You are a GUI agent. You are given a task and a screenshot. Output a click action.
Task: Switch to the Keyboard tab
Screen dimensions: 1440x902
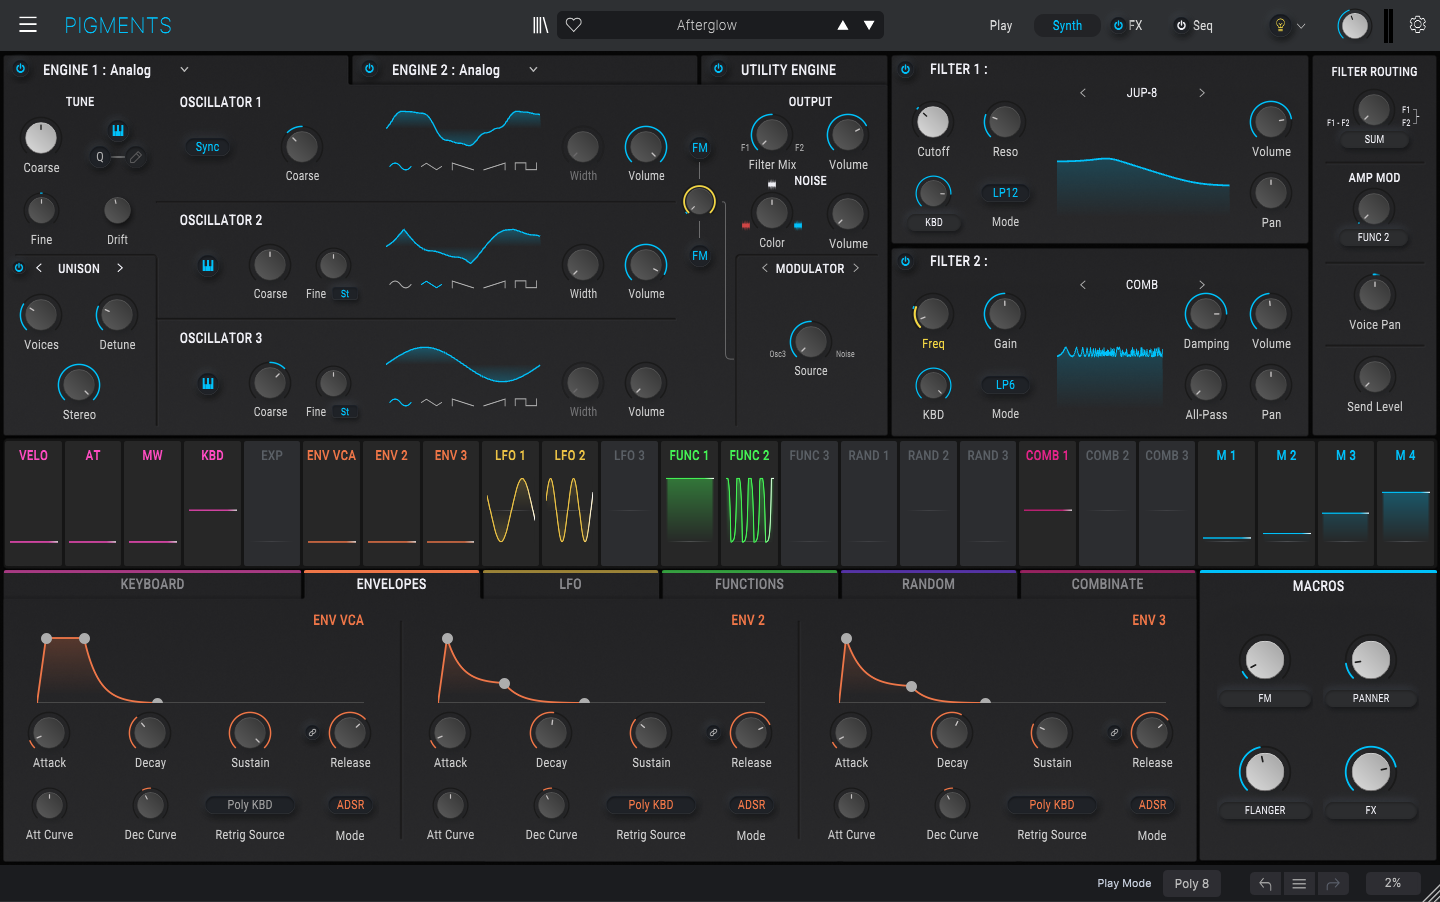[x=152, y=584]
